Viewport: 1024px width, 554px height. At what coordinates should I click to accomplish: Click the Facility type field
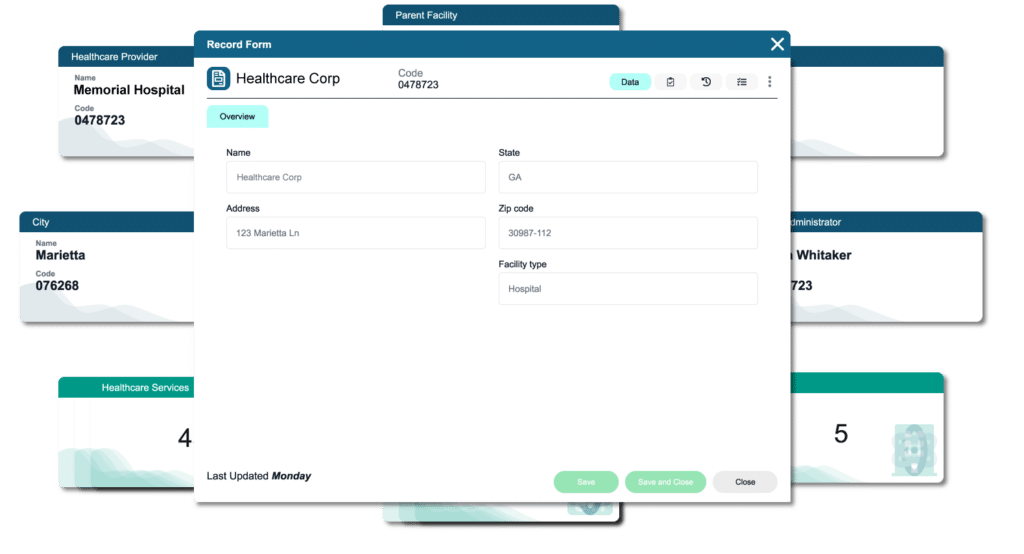(x=628, y=288)
